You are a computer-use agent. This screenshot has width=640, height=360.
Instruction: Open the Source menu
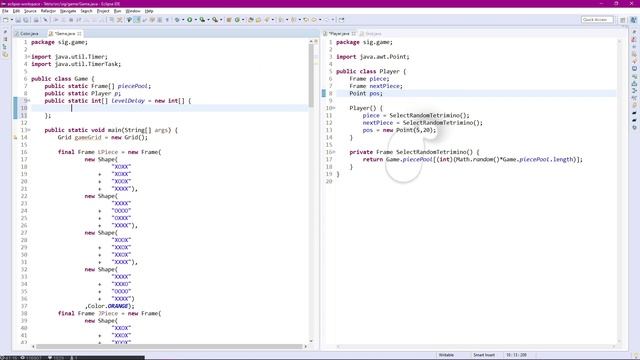(30, 11)
